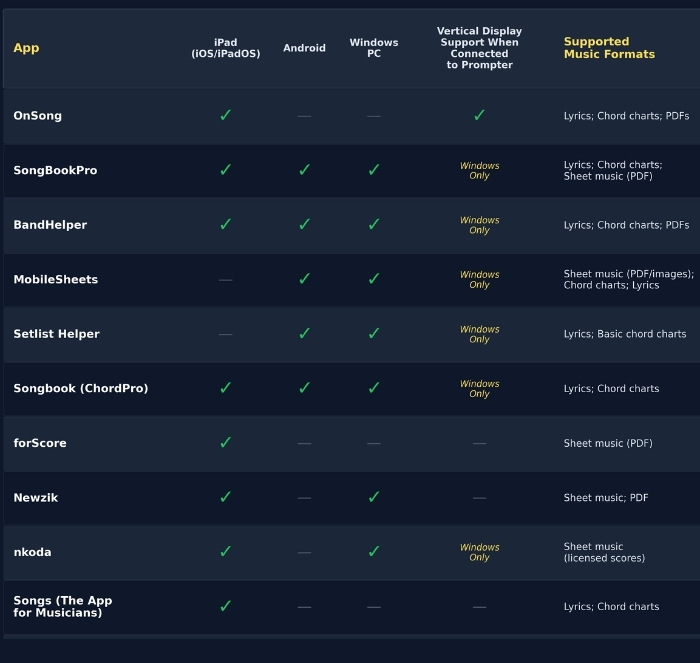
Task: Click the Setlist Helper Windows PC checkmark
Action: click(x=374, y=334)
